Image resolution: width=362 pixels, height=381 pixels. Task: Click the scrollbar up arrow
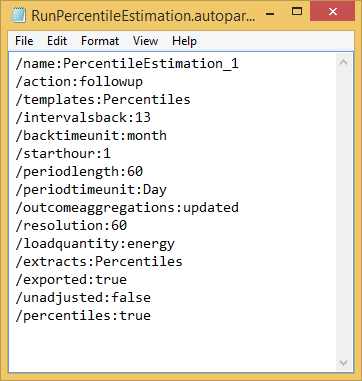[344, 62]
